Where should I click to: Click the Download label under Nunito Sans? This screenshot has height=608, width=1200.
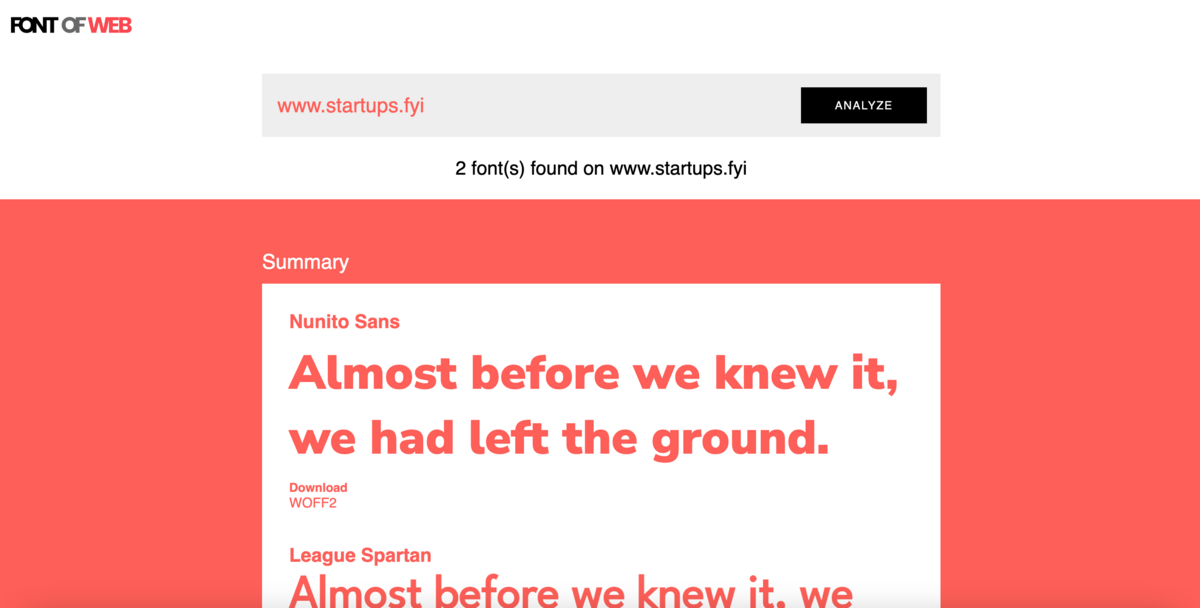(x=318, y=488)
